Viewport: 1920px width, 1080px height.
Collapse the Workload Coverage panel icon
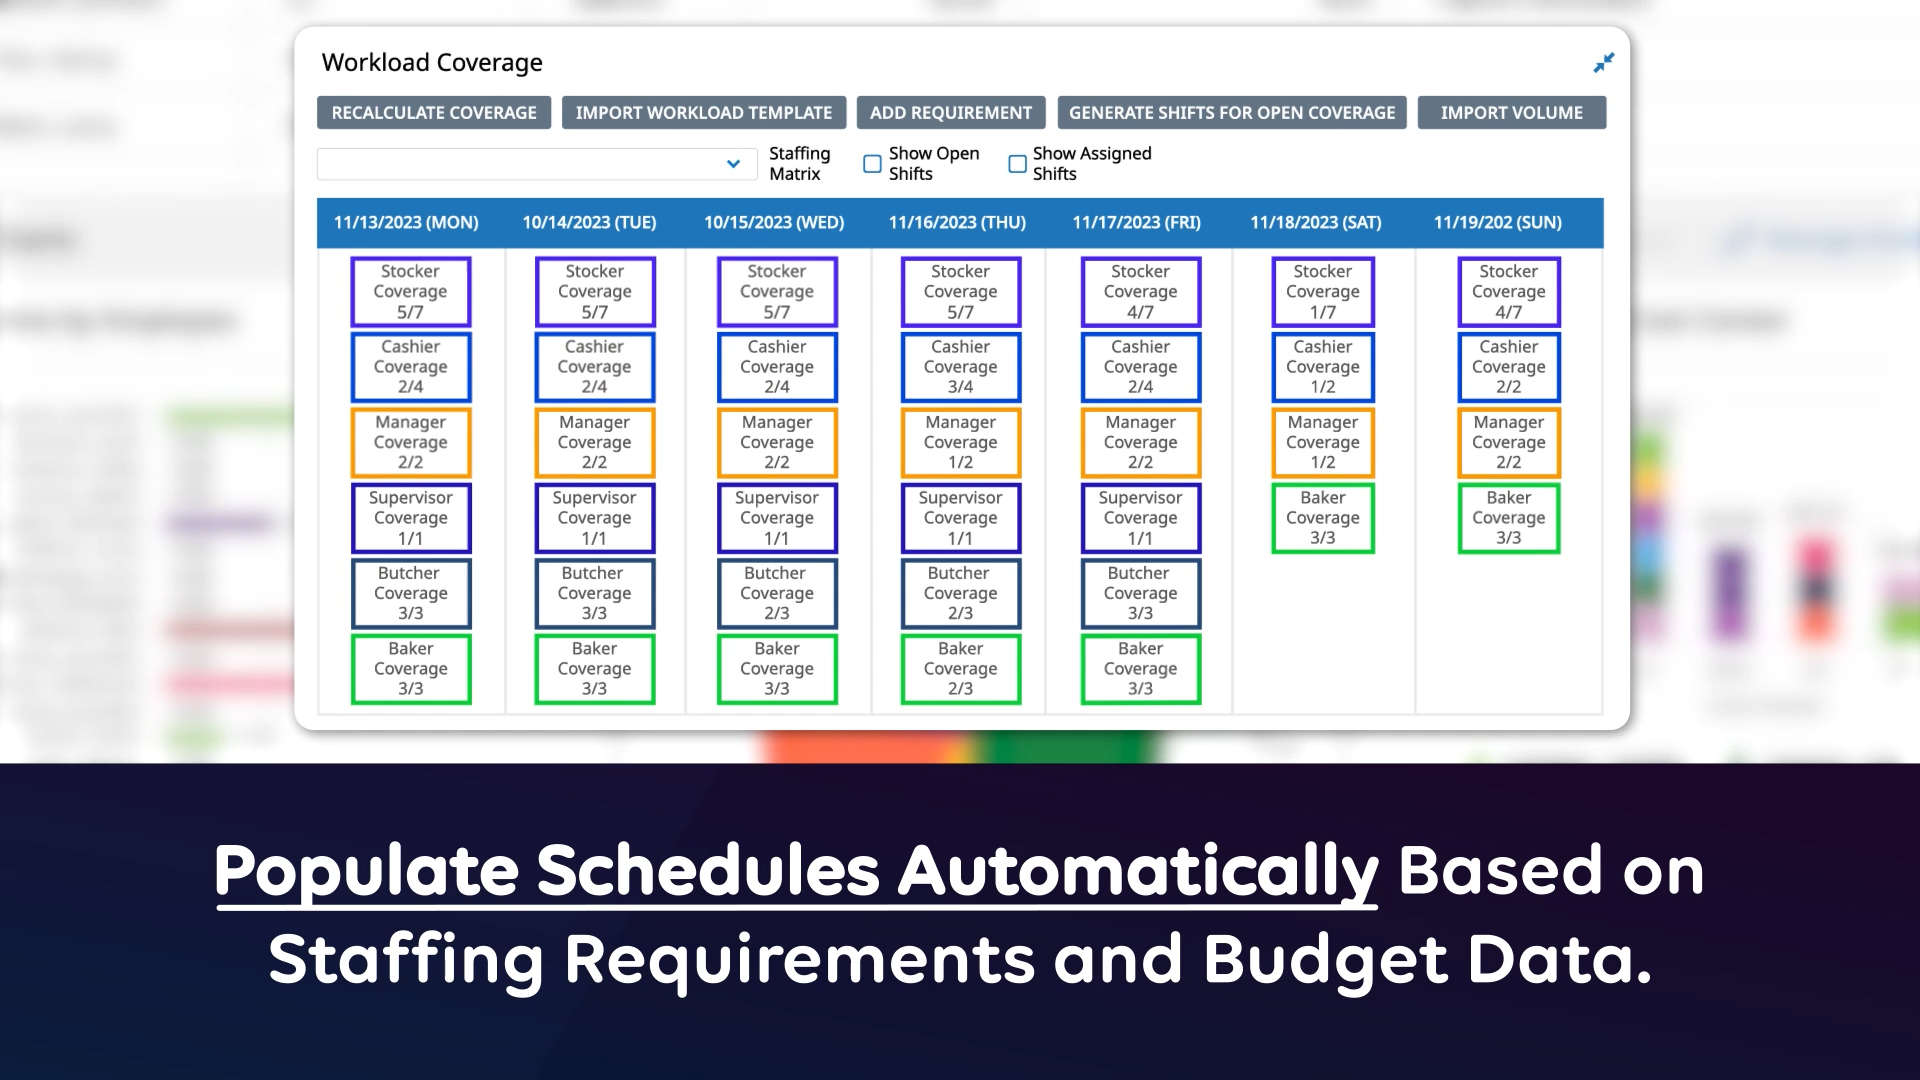click(1603, 63)
